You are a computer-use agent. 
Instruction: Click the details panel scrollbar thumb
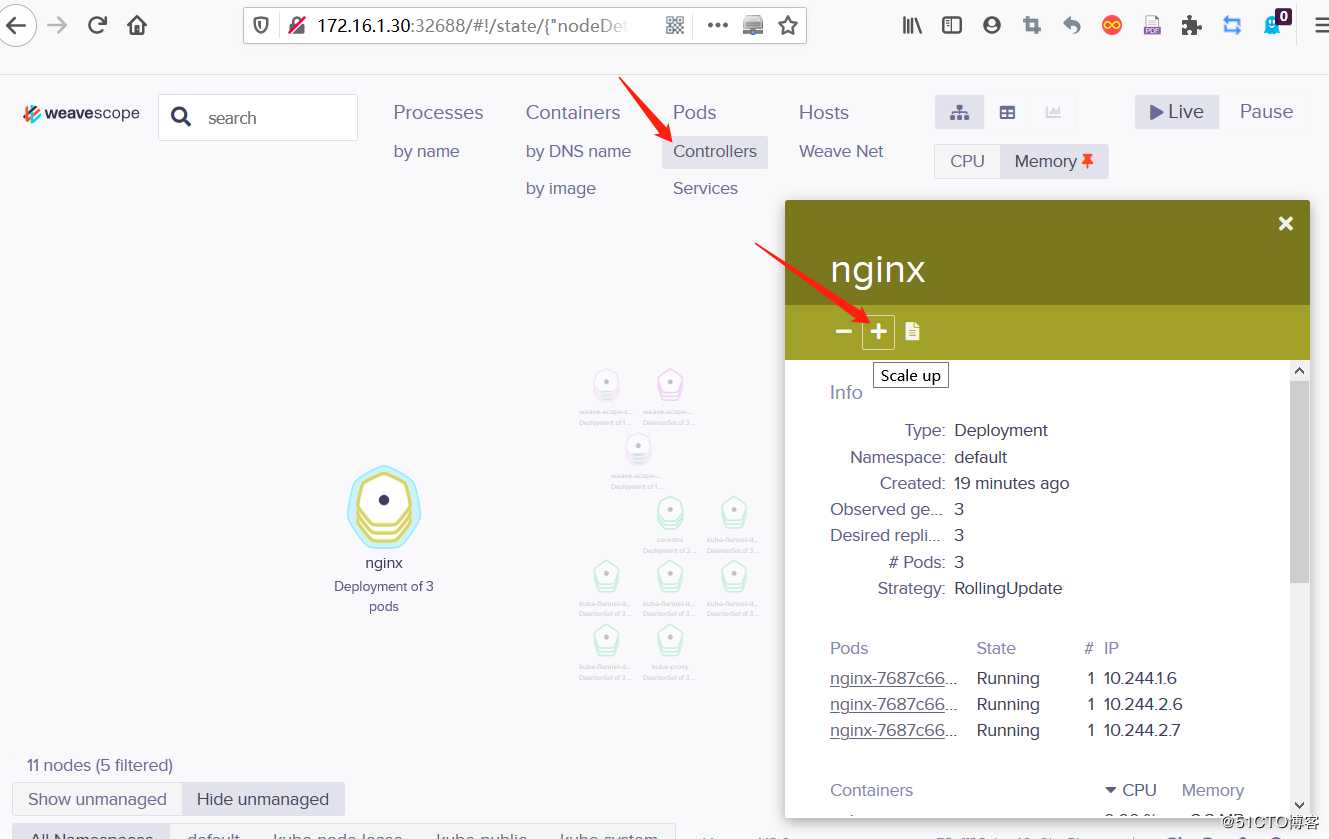pyautogui.click(x=1299, y=482)
